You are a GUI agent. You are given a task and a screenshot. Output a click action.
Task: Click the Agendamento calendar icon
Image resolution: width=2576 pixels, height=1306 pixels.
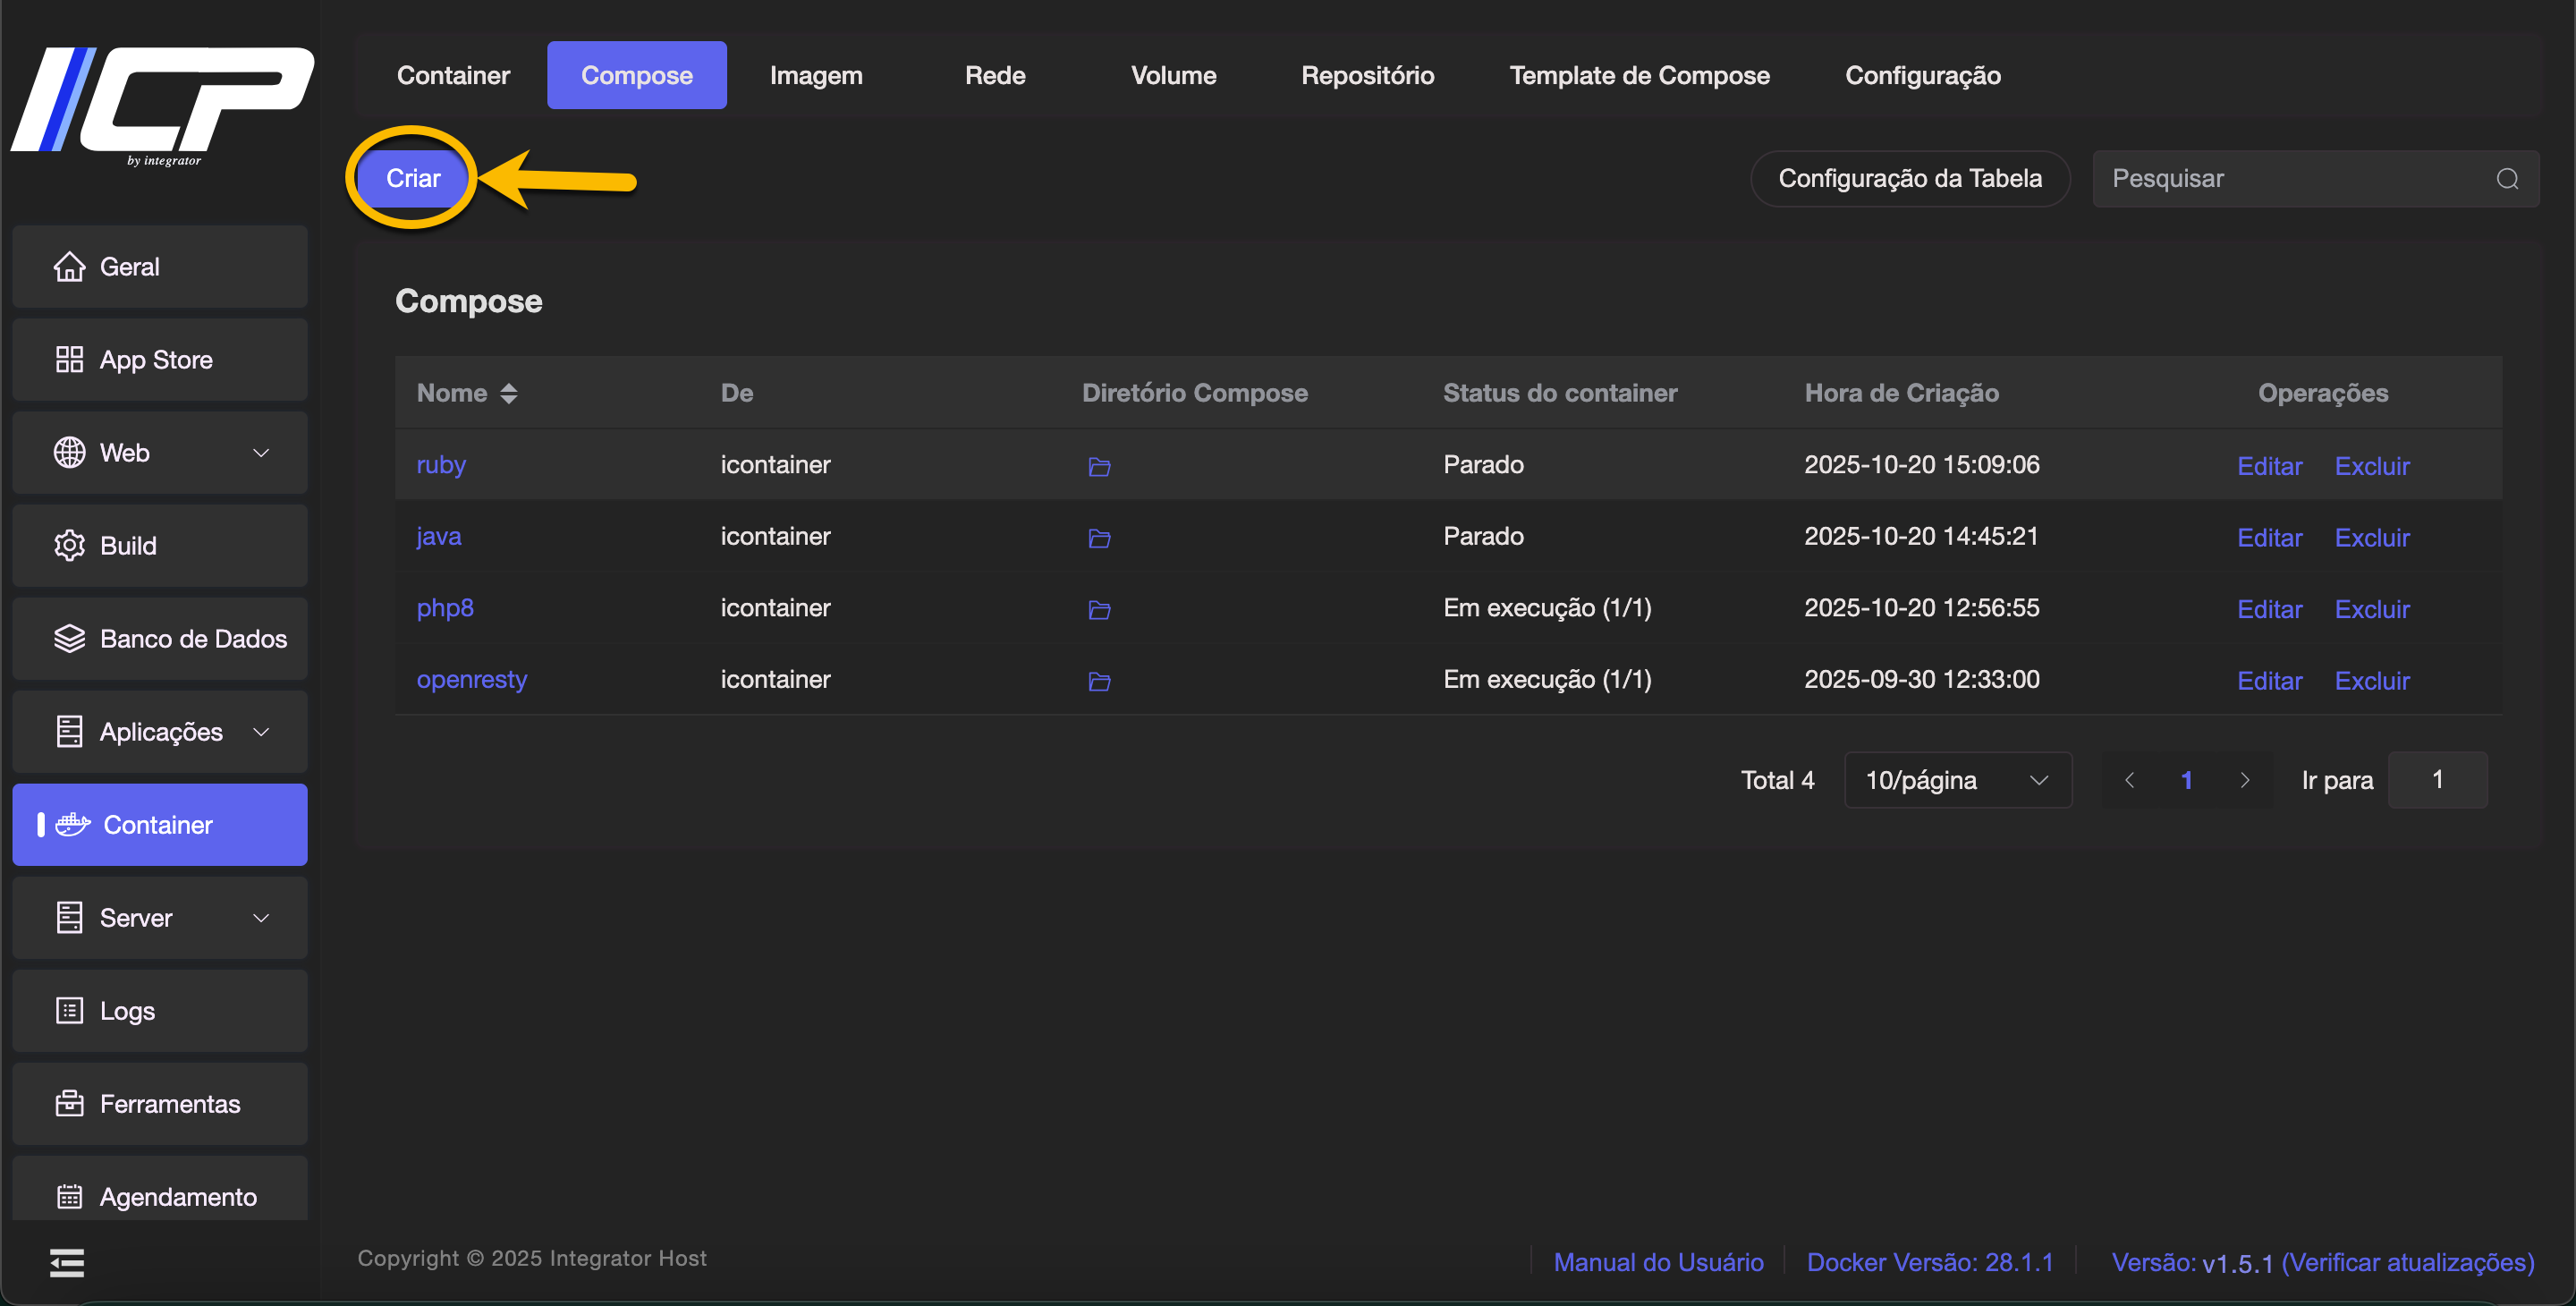point(69,1196)
